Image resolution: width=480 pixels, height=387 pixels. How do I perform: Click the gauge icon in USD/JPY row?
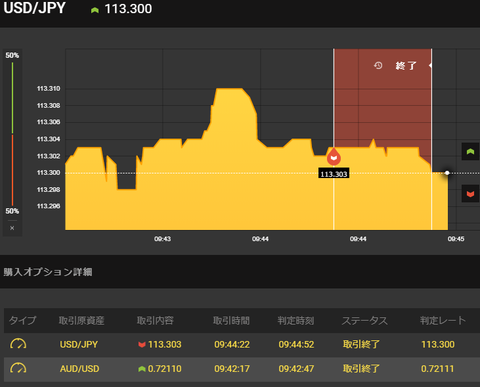point(18,344)
